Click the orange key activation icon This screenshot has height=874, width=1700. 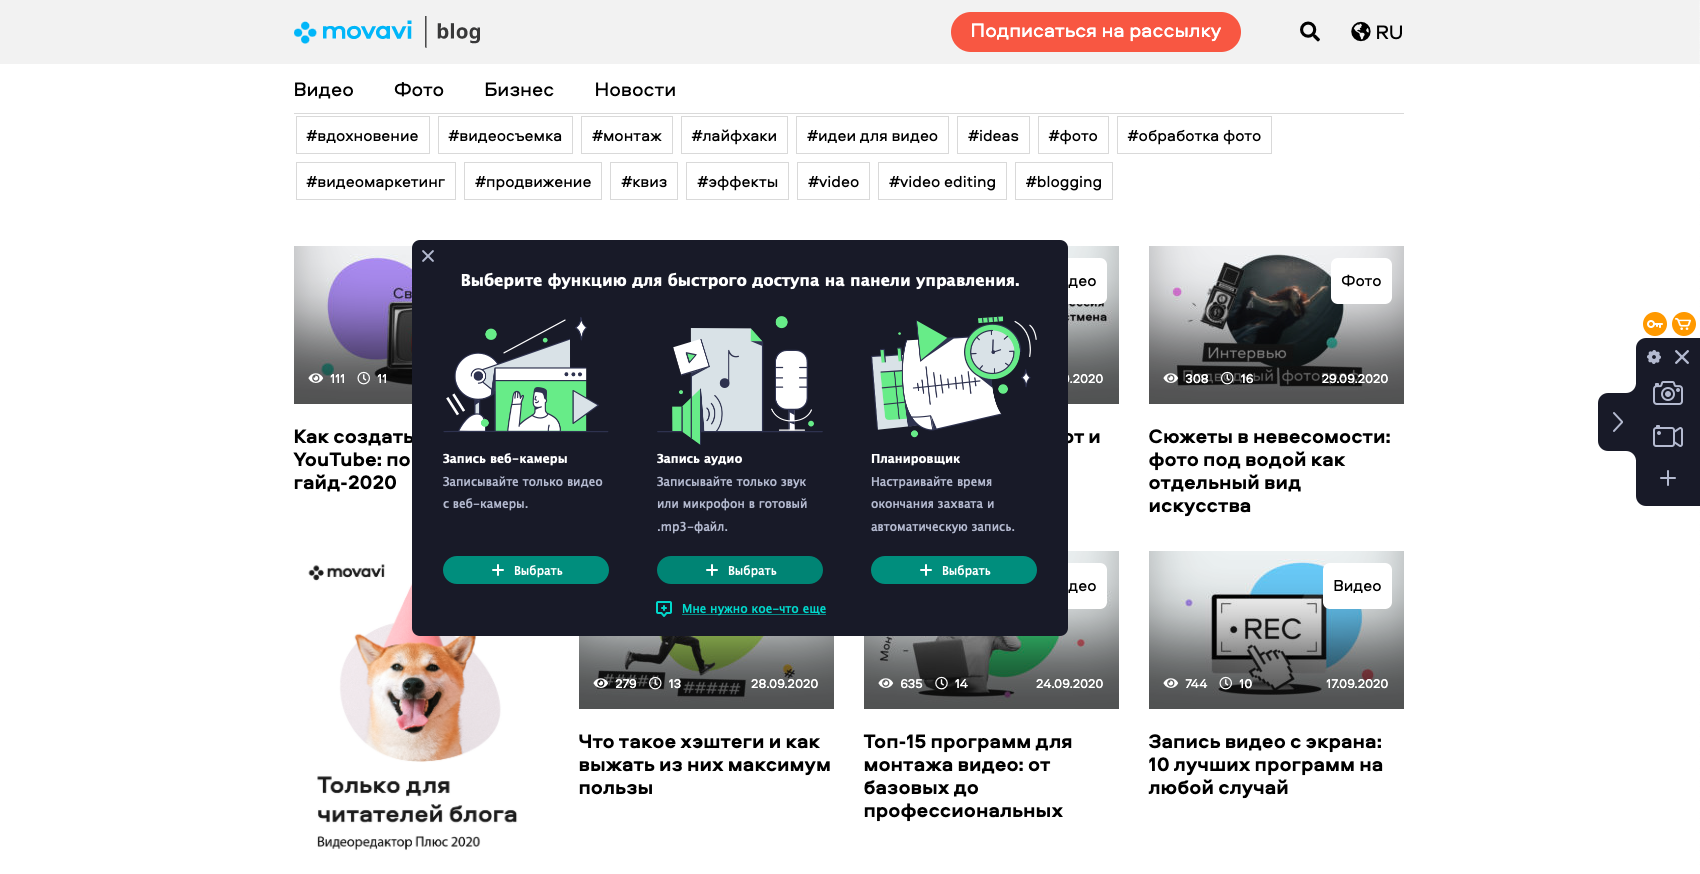click(x=1655, y=323)
